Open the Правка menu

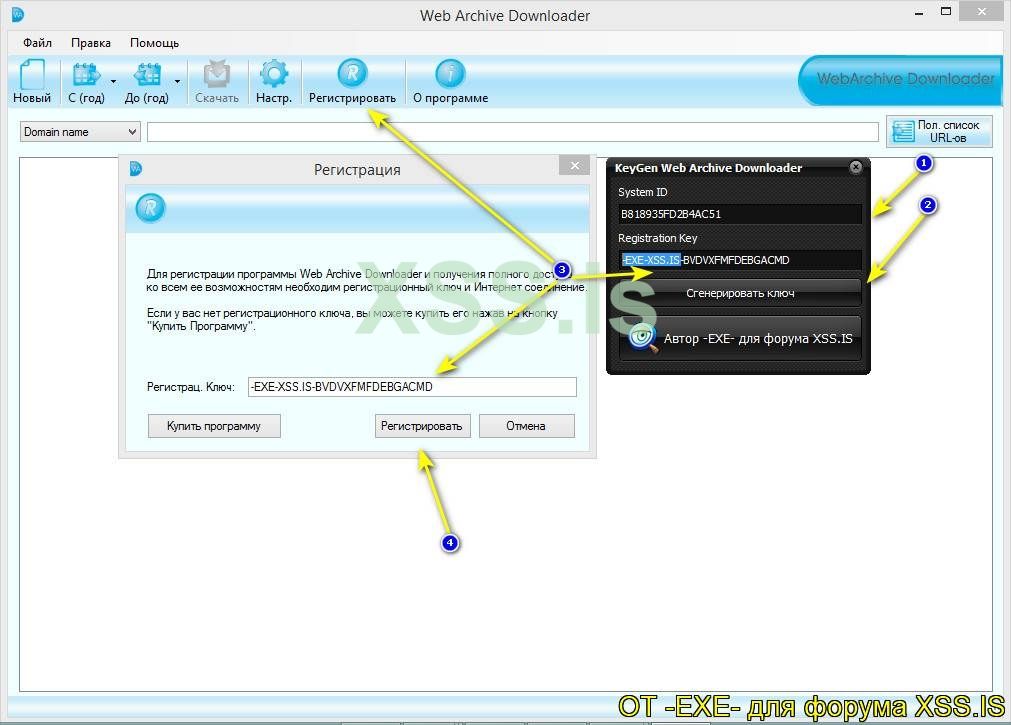pyautogui.click(x=91, y=43)
